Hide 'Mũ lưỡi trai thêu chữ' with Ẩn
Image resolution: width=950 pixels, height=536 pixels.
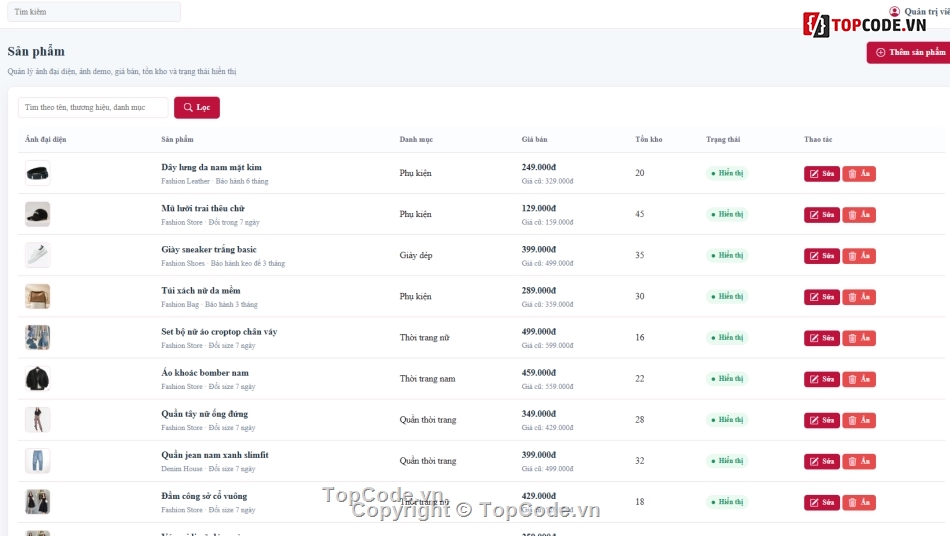point(859,215)
